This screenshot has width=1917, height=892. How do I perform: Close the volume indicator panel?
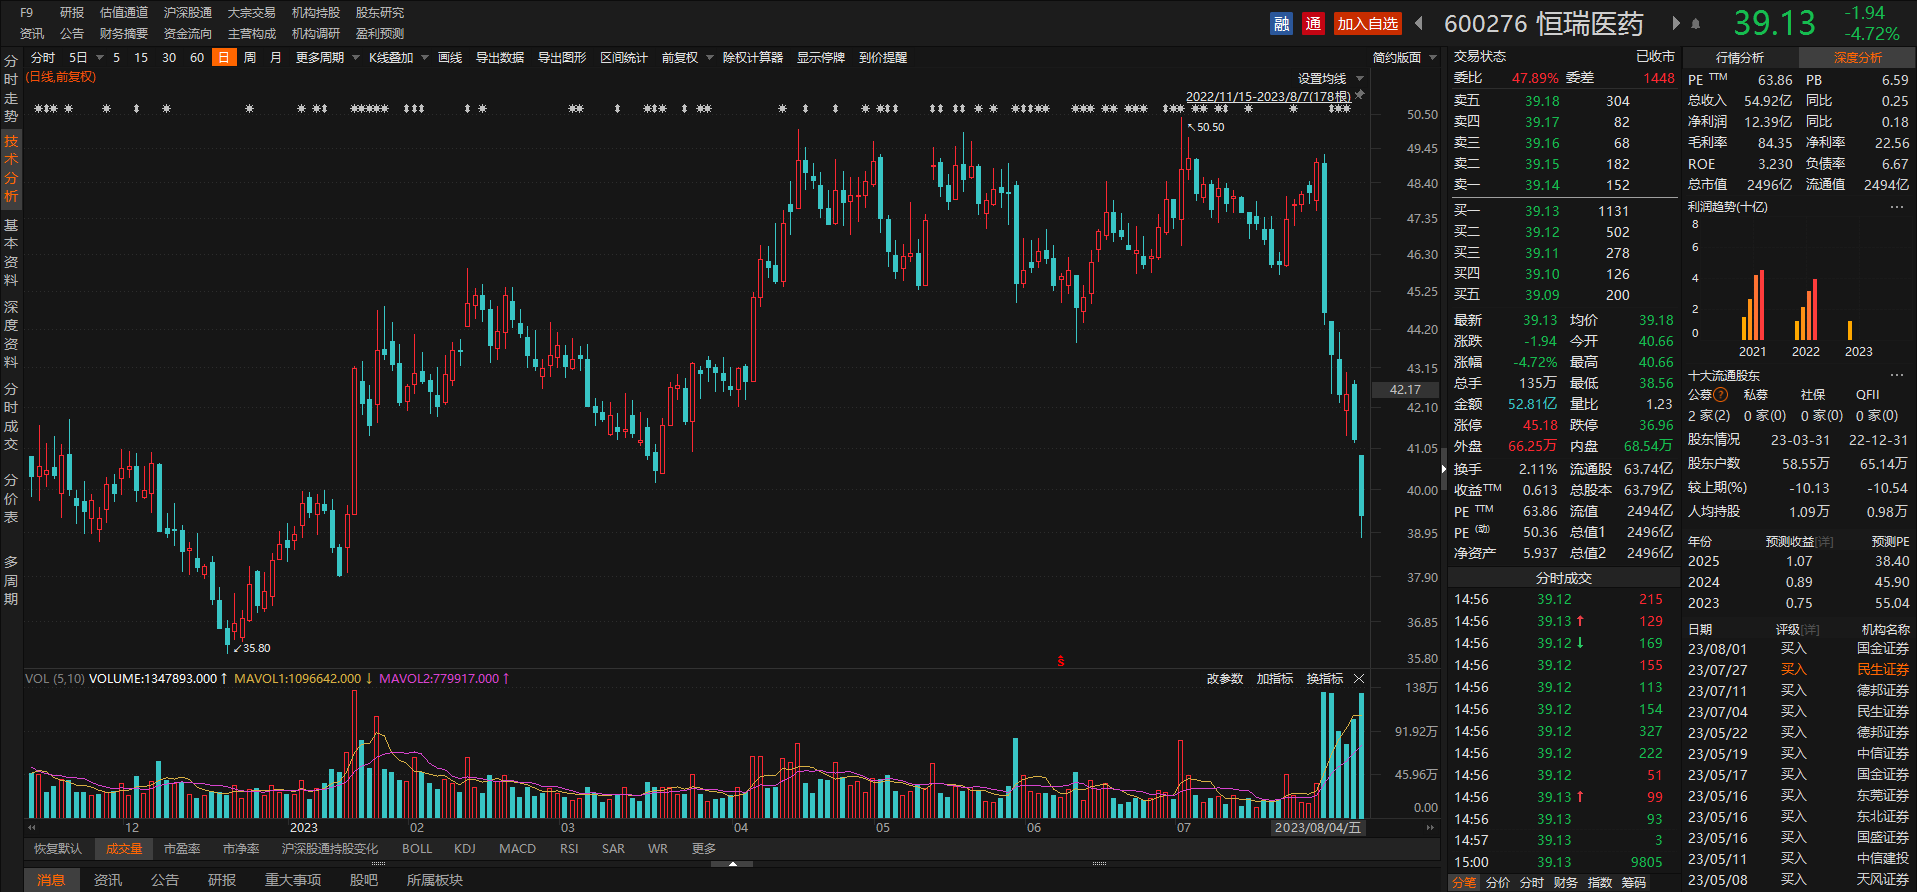[1359, 679]
